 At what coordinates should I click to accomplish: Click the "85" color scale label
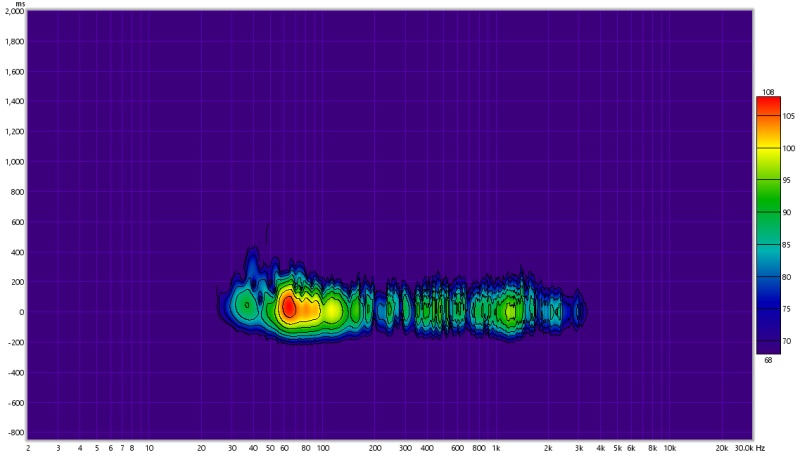(786, 245)
